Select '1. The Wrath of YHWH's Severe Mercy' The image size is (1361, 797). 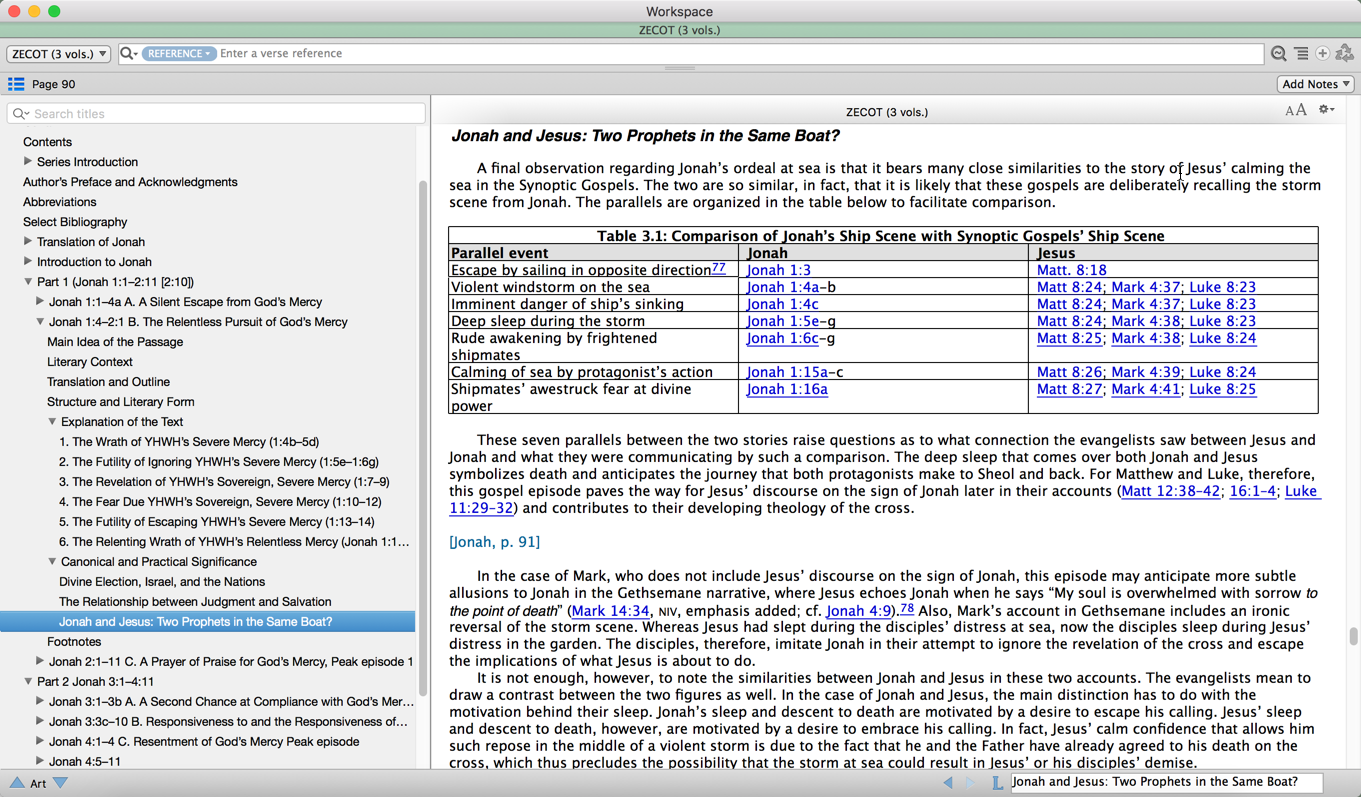189,442
